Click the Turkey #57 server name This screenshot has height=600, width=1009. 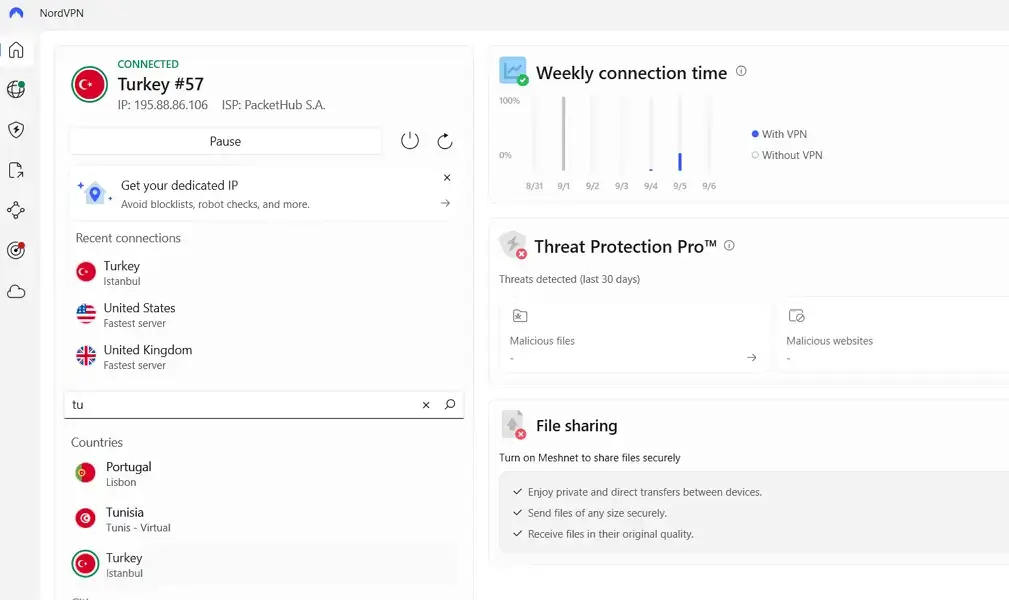coord(160,84)
